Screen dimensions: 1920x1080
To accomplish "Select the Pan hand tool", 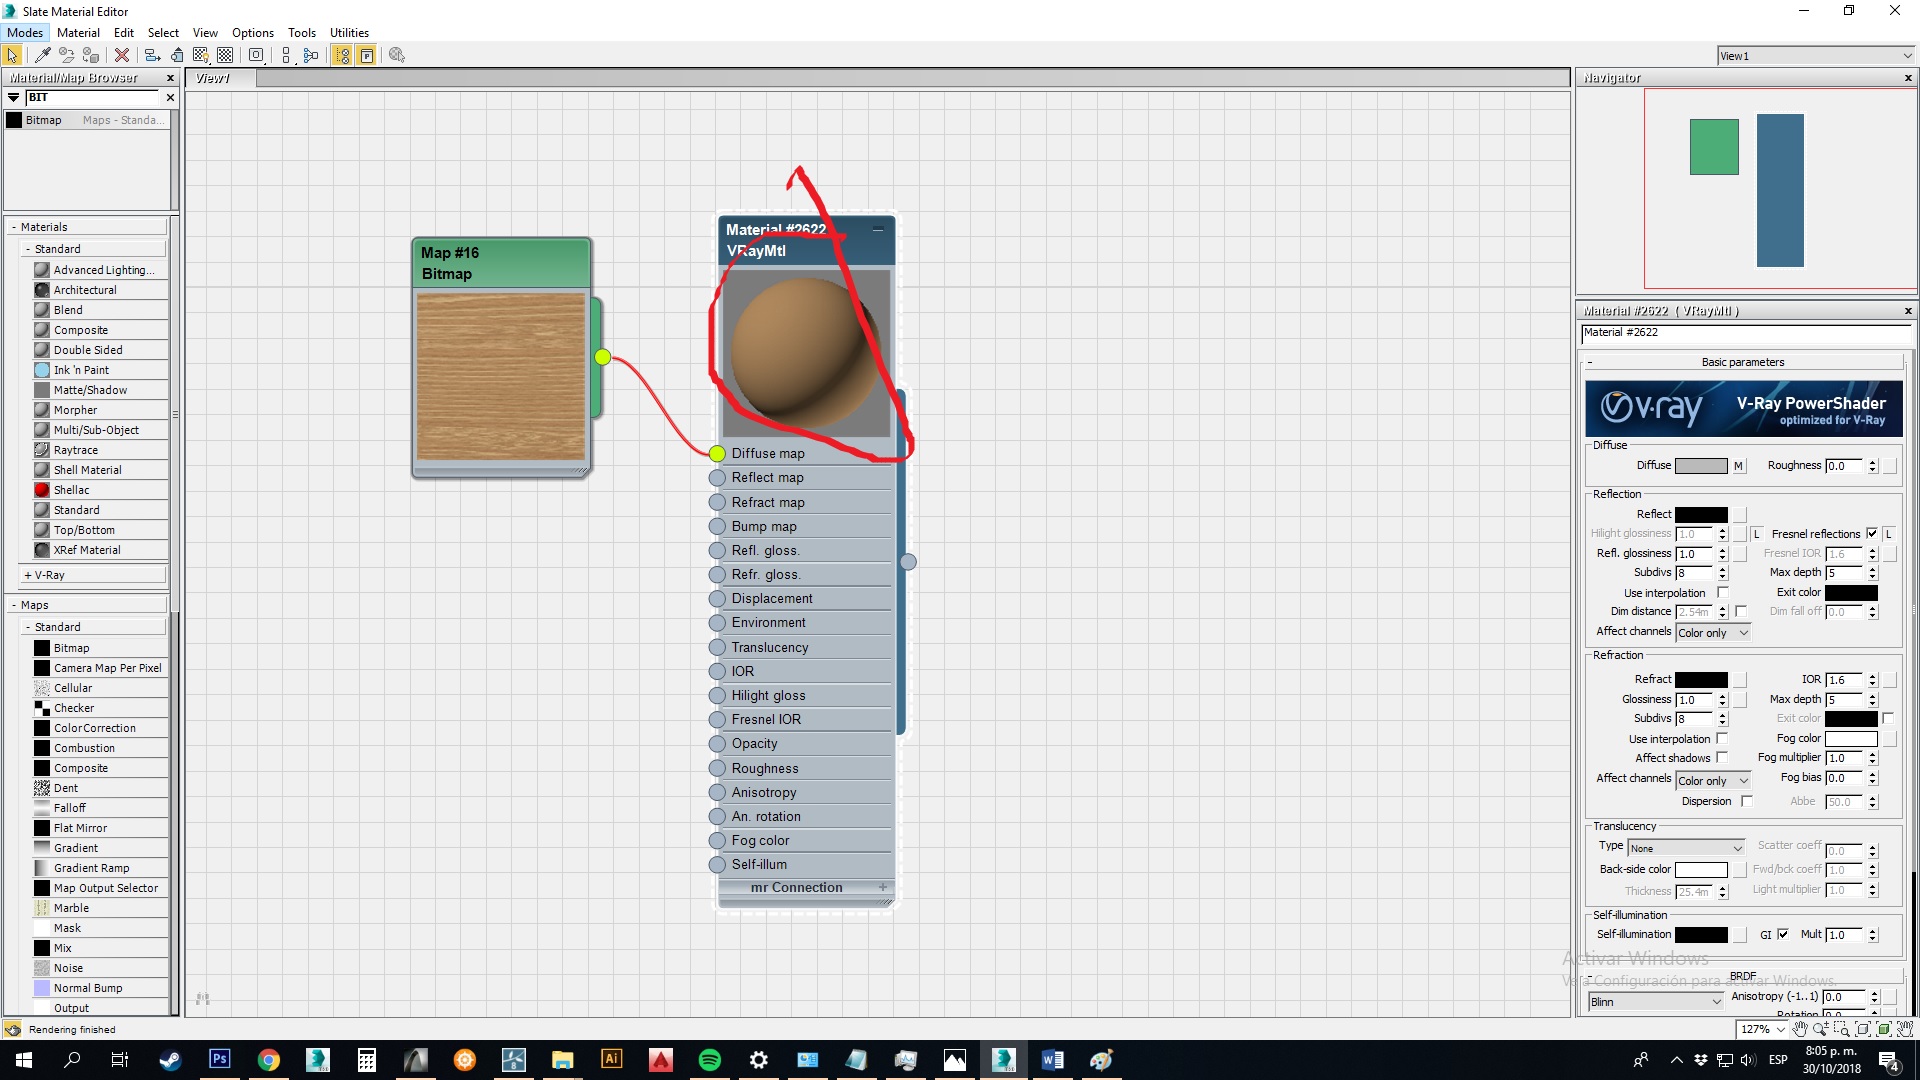I will 1800,1029.
